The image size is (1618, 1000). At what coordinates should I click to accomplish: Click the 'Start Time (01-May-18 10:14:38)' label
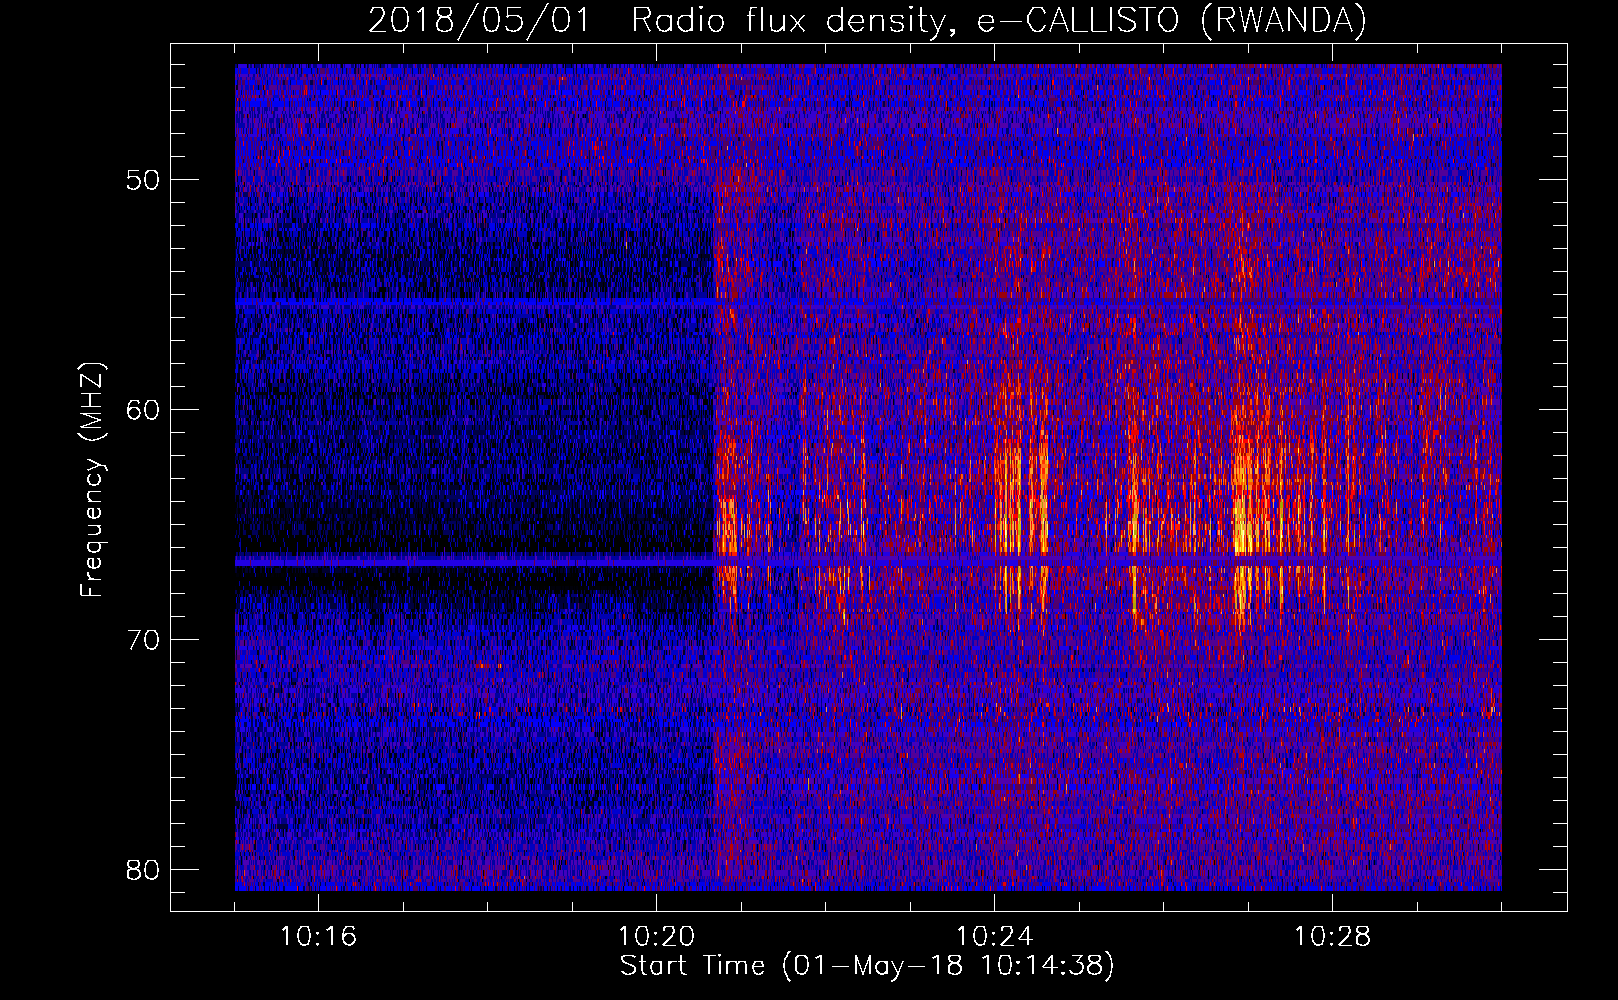[867, 966]
